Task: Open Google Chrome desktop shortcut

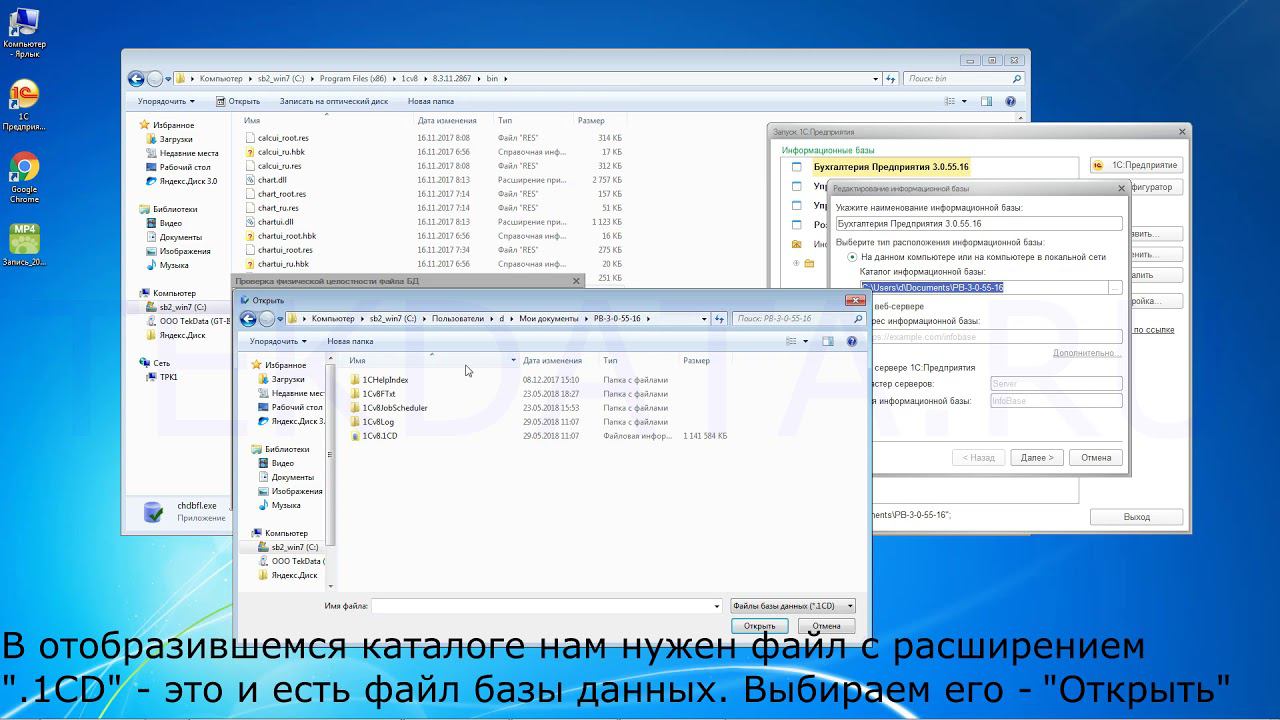Action: click(x=24, y=178)
